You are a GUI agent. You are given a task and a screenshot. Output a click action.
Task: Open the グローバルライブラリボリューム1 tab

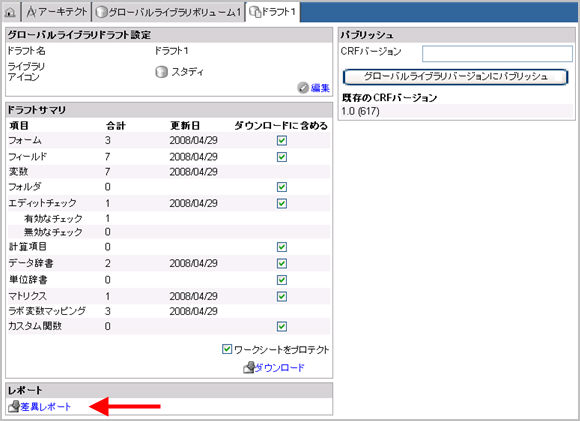[168, 12]
